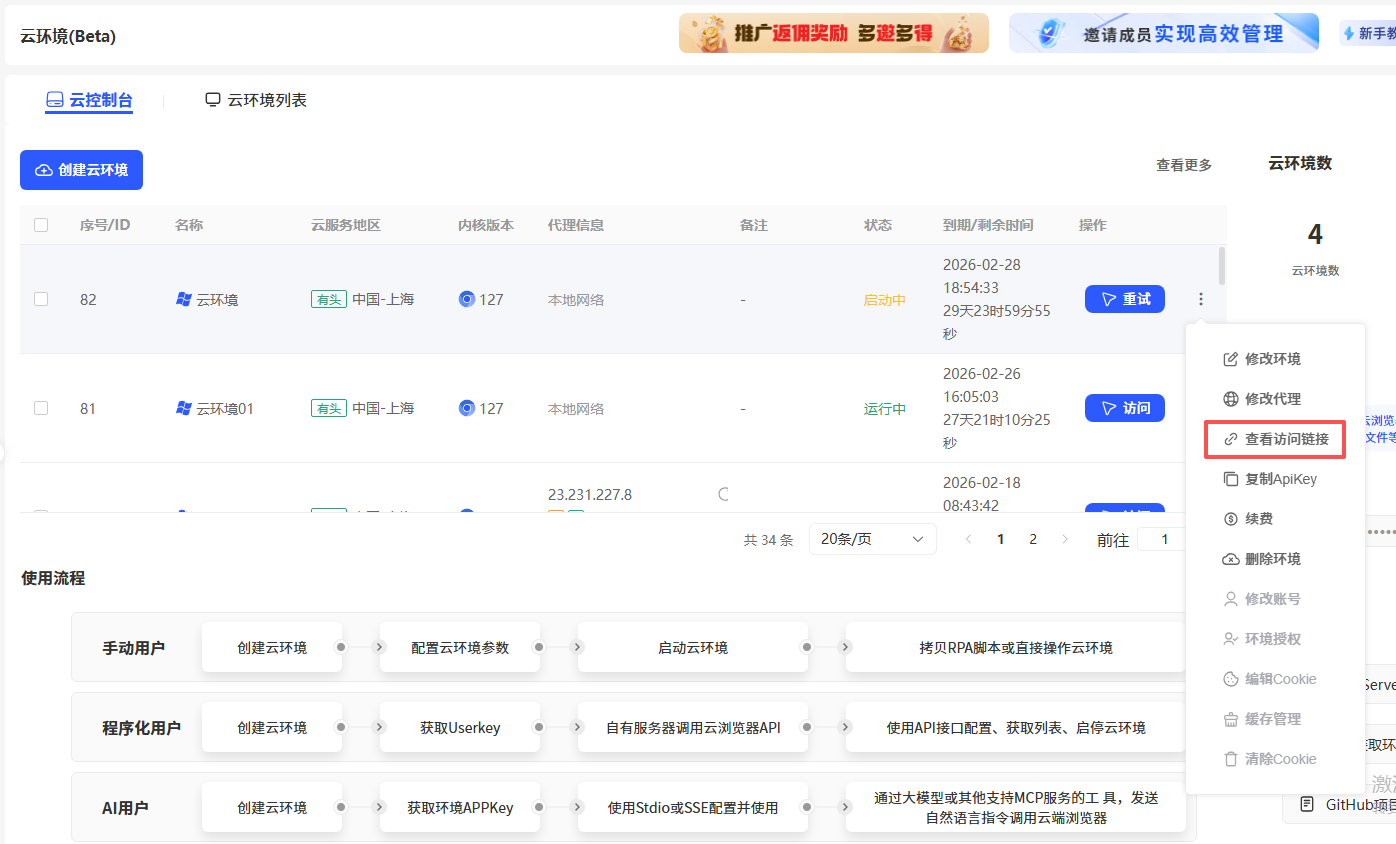
Task: Toggle the select-all checkbox in table header
Action: [40, 225]
